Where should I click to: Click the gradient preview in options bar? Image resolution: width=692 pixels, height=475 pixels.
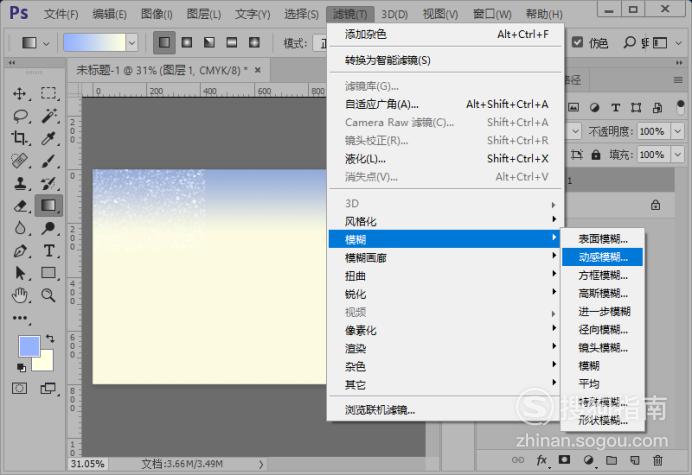pos(94,43)
